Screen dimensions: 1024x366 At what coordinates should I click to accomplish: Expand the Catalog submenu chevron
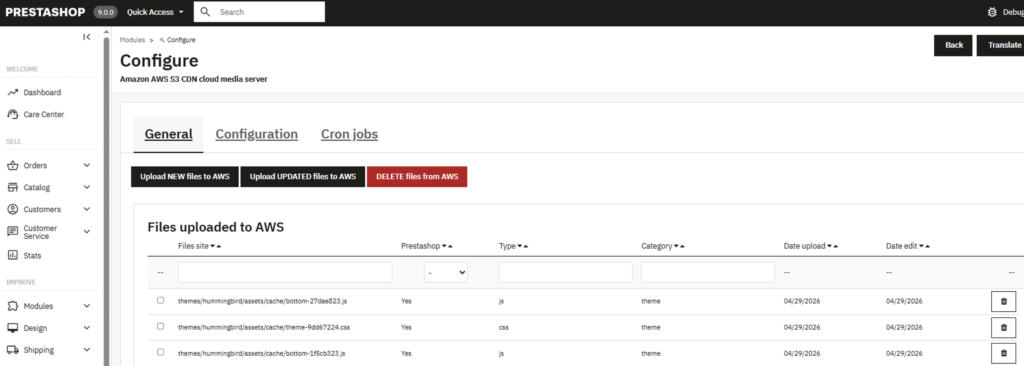point(87,188)
